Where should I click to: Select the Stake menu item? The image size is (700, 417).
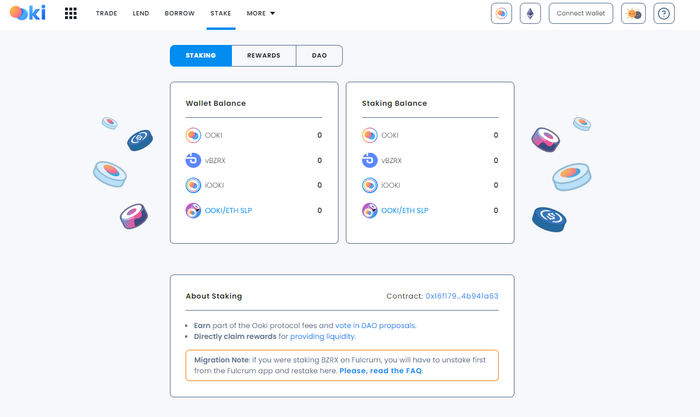pos(221,13)
